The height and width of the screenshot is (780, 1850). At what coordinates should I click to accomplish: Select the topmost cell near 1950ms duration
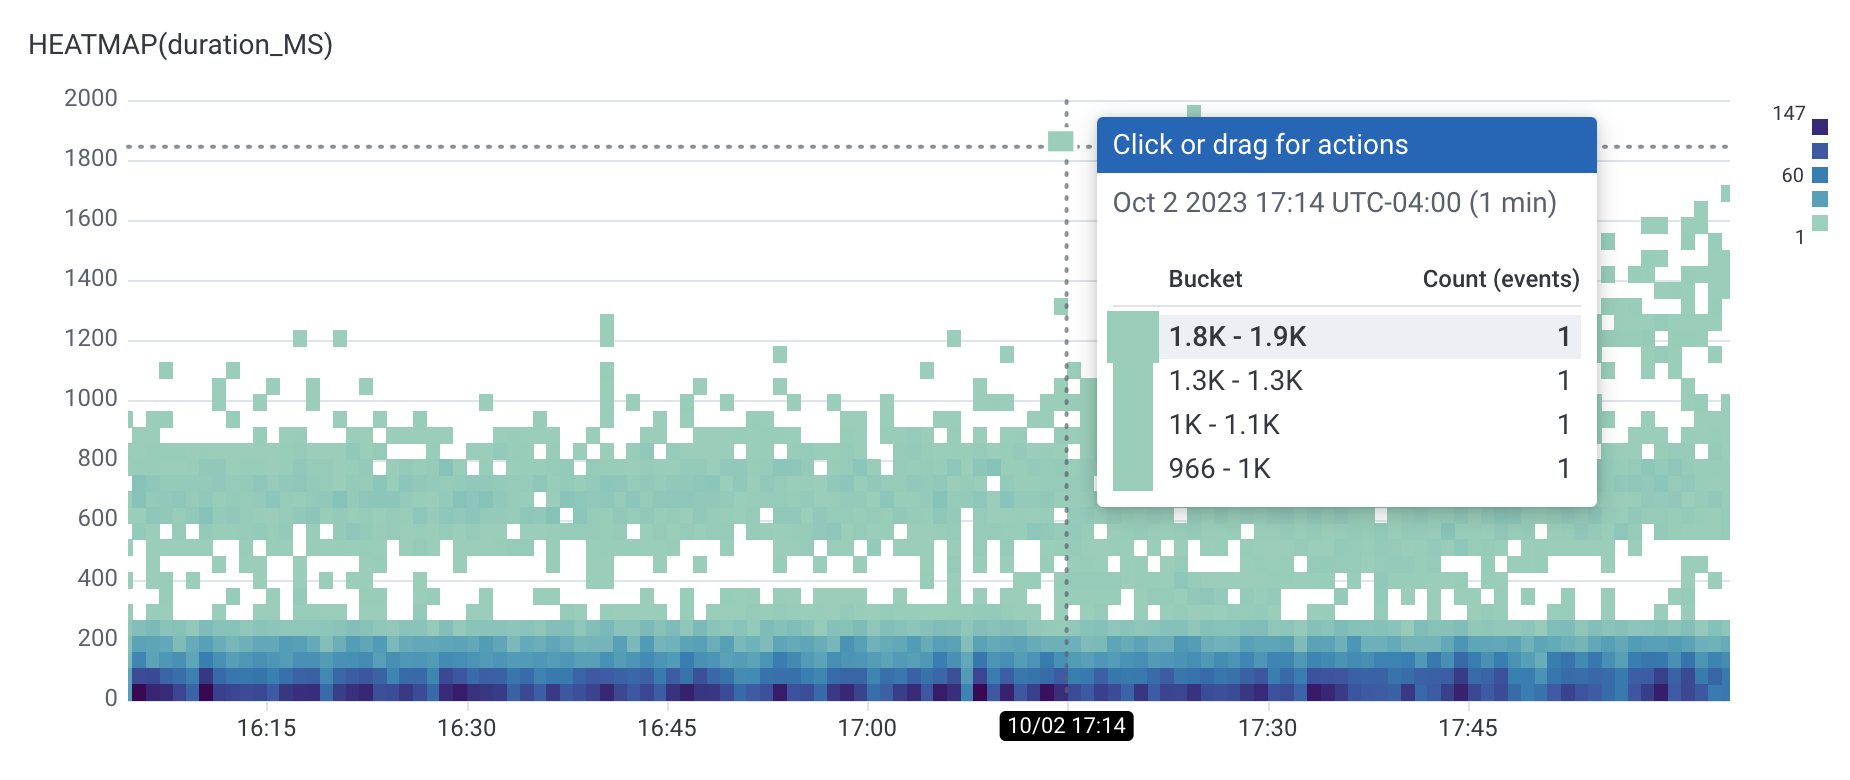pyautogui.click(x=1194, y=110)
